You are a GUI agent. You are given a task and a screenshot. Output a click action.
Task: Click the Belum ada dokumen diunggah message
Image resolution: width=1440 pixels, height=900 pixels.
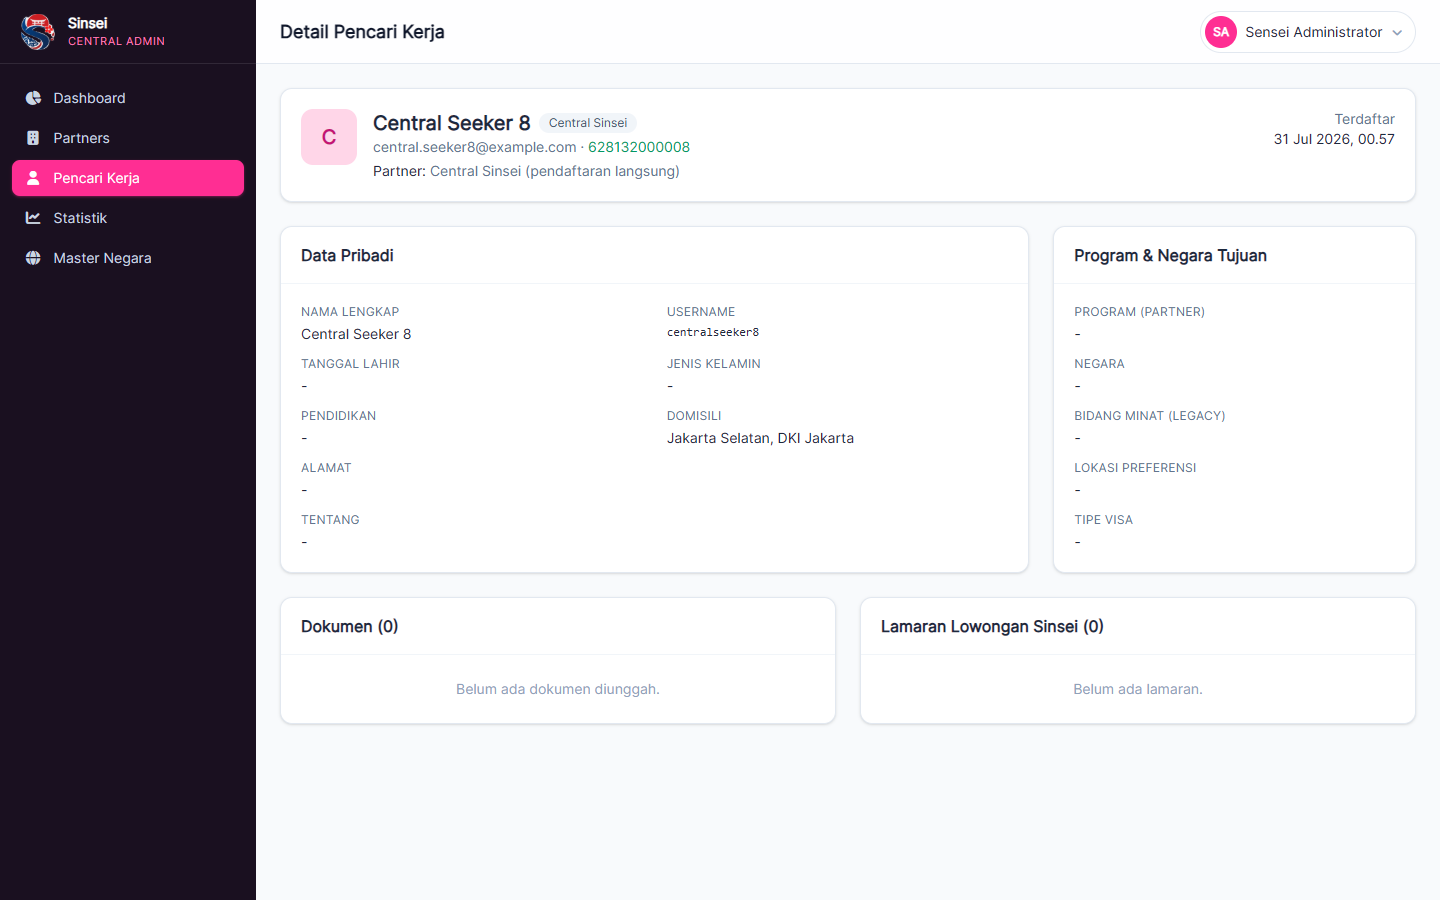tap(558, 689)
